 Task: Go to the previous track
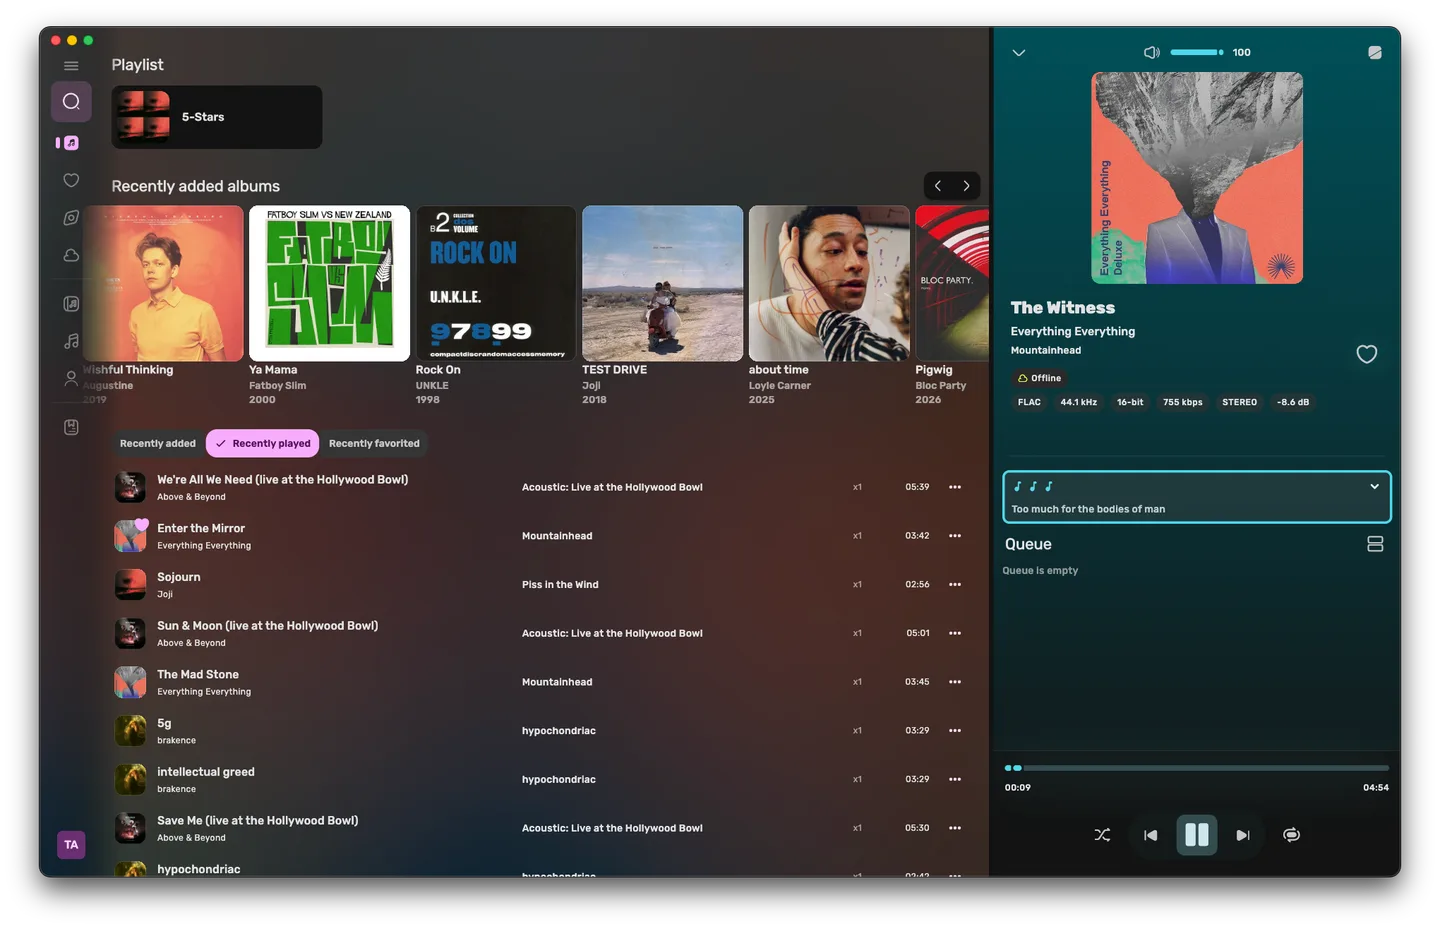click(x=1151, y=835)
